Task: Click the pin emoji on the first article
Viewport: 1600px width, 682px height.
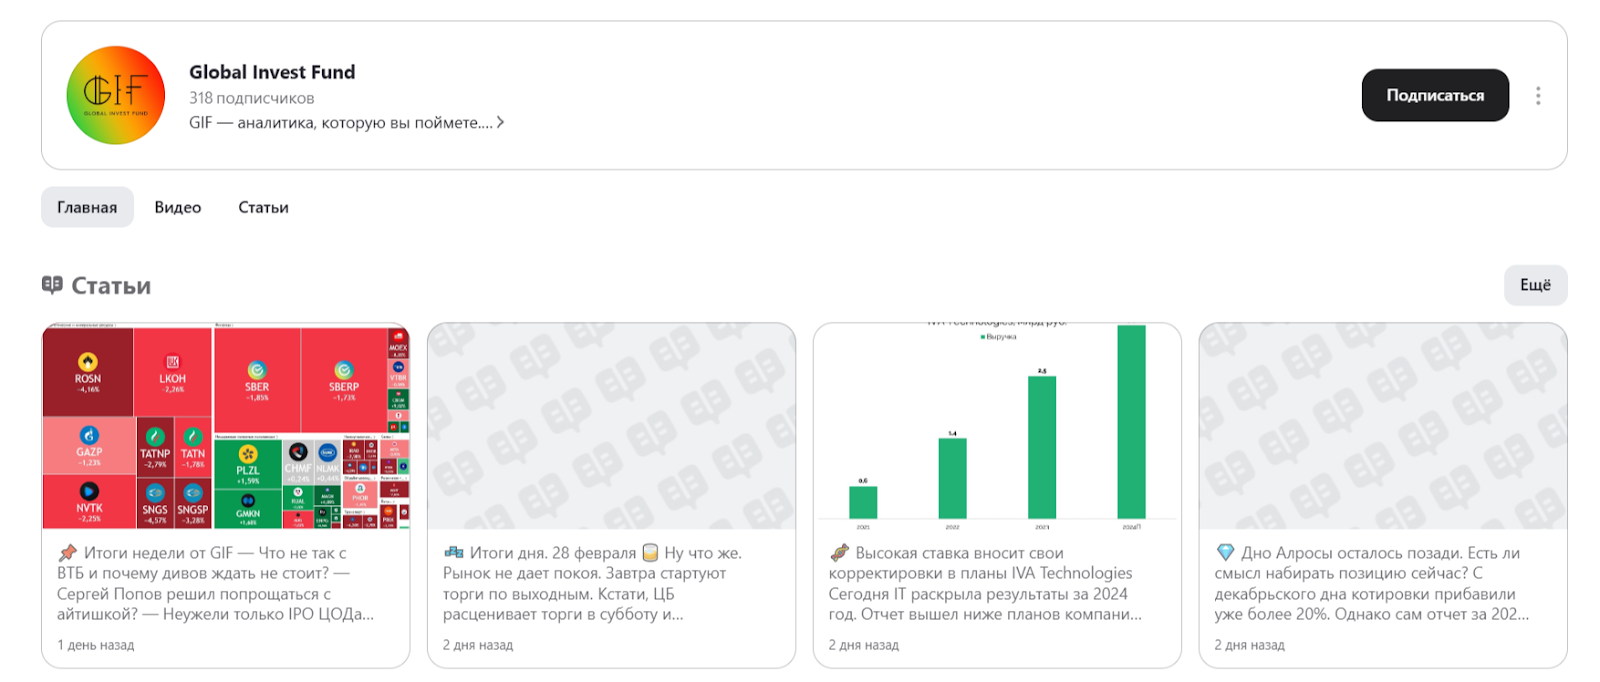Action: [x=68, y=552]
